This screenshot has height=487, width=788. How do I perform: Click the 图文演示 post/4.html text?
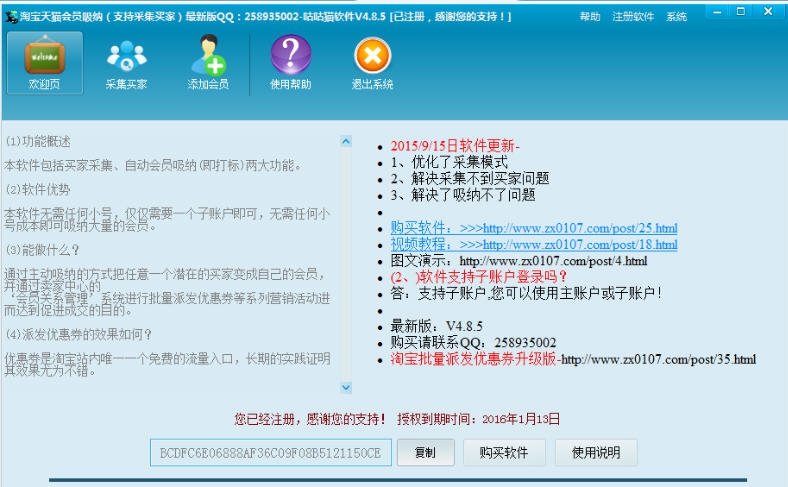tap(519, 261)
